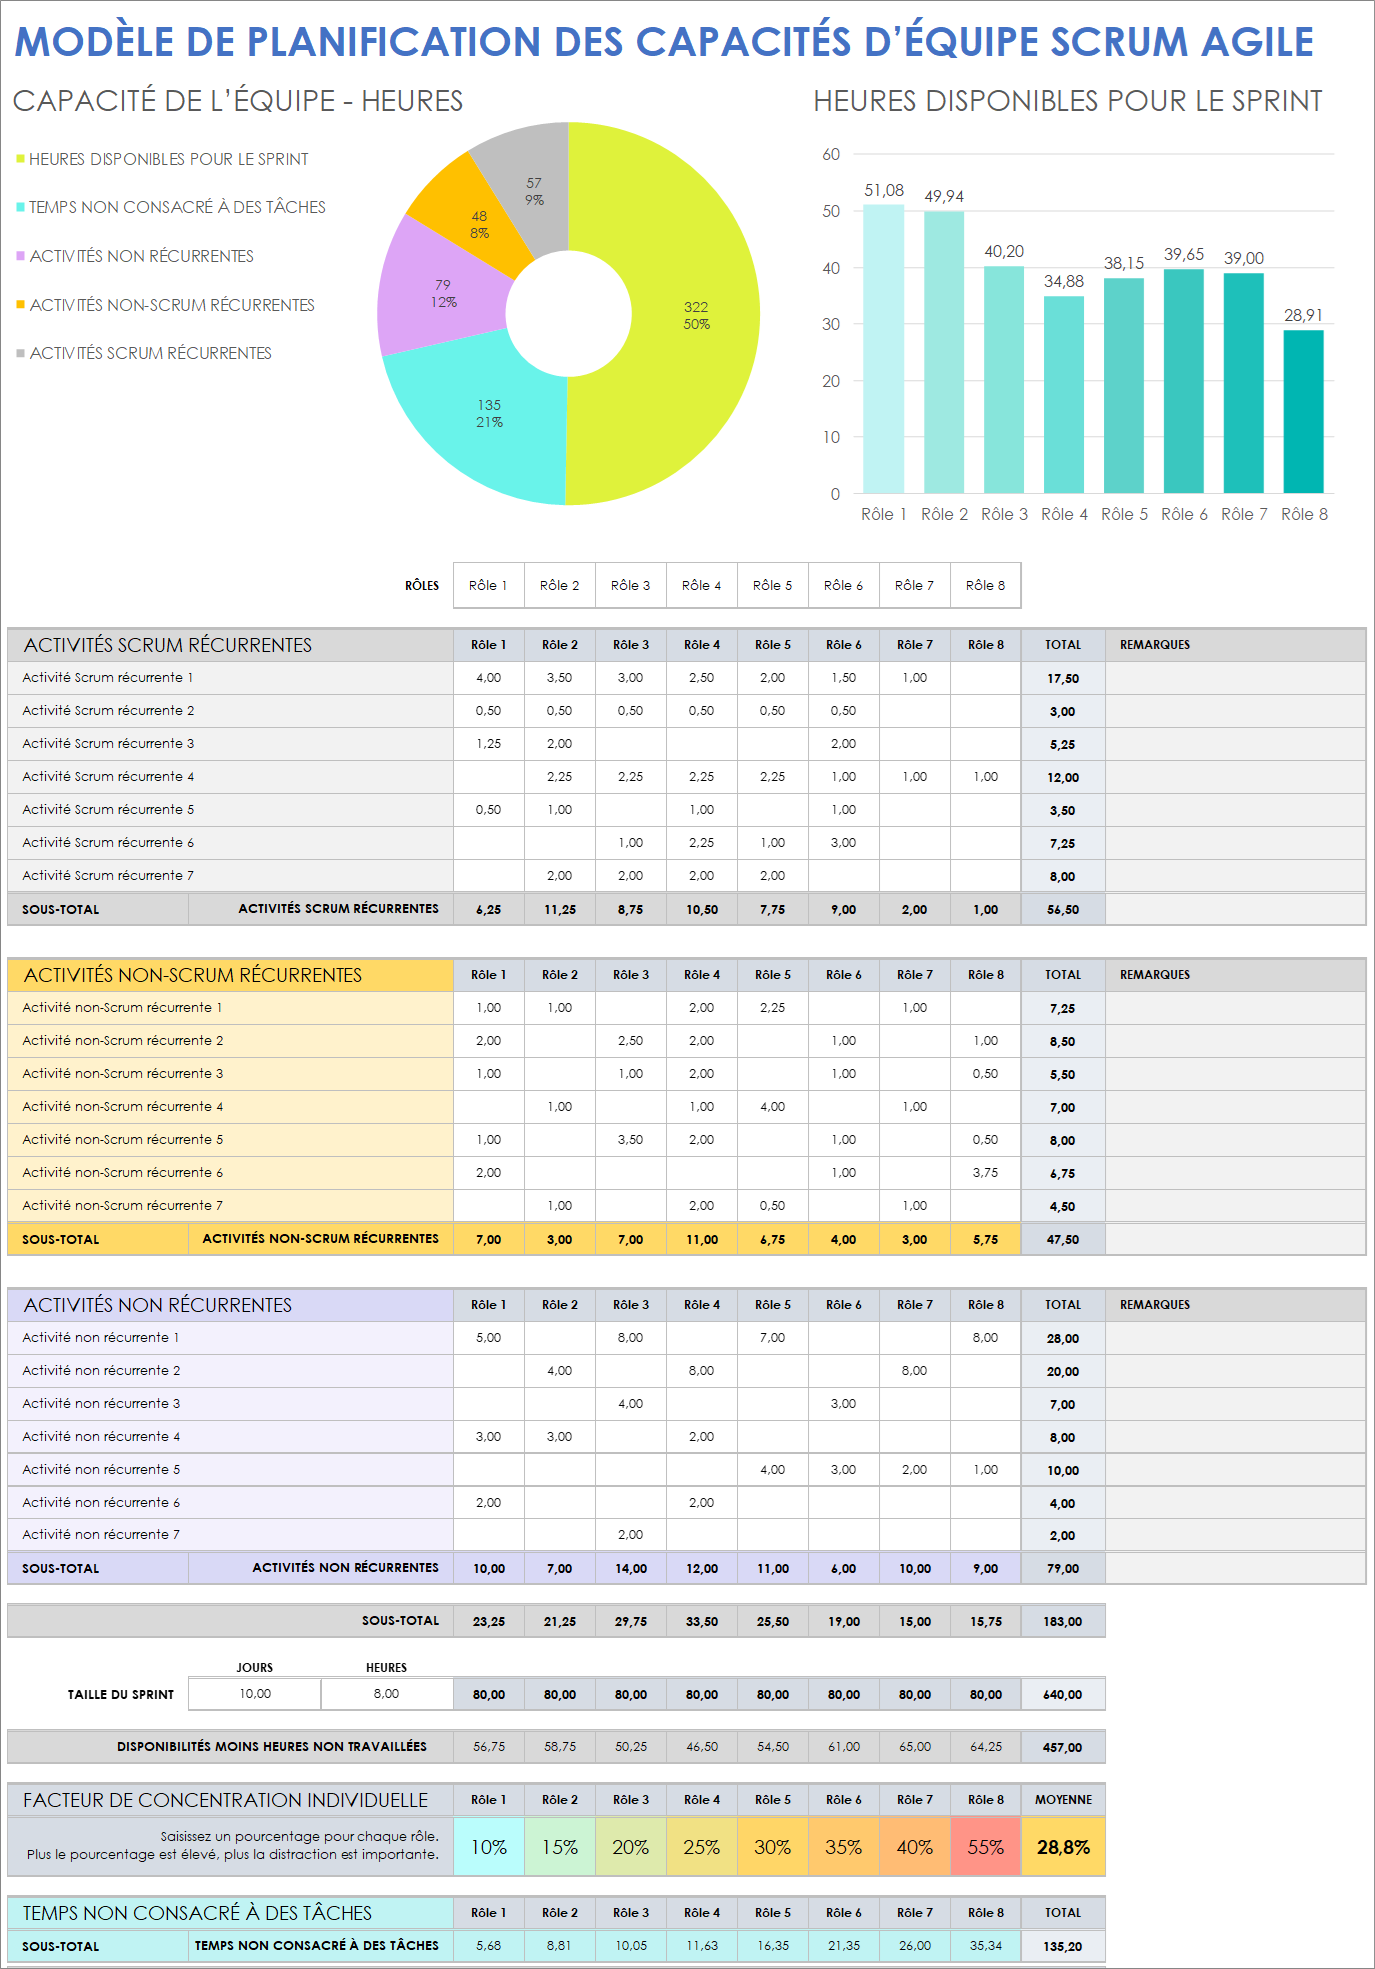Edit the 55% focus factor for Rôle 8
The height and width of the screenshot is (1969, 1375).
pos(985,1847)
